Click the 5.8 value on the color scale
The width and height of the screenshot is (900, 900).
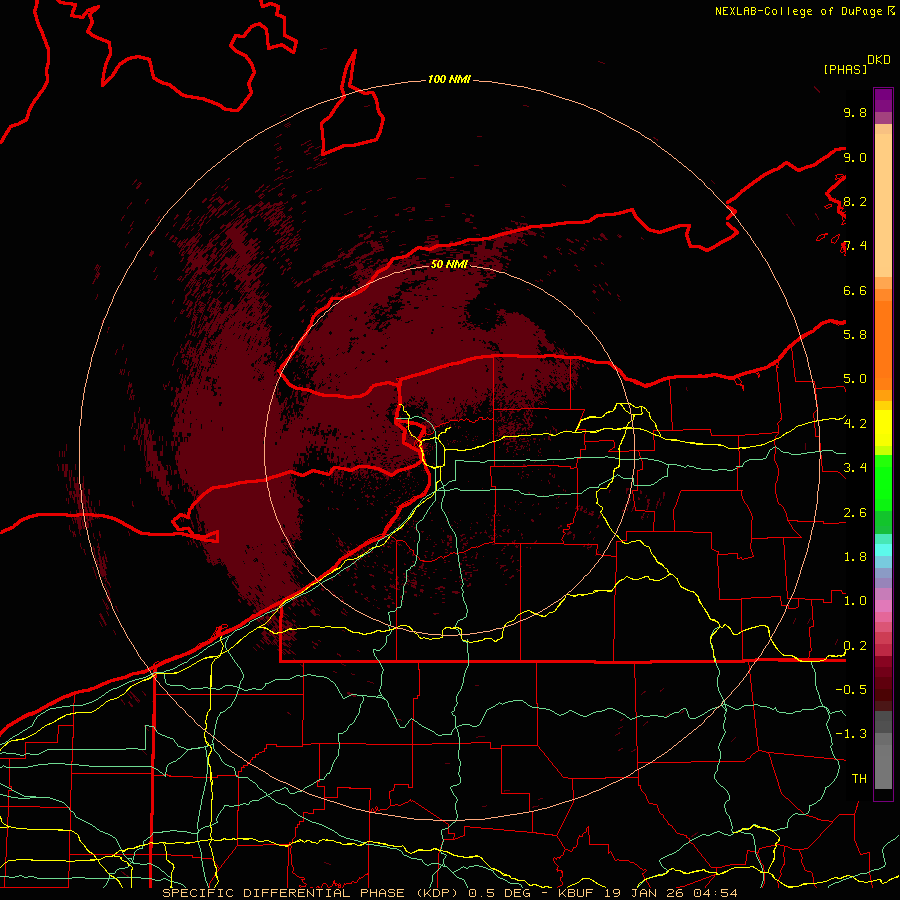tap(855, 335)
